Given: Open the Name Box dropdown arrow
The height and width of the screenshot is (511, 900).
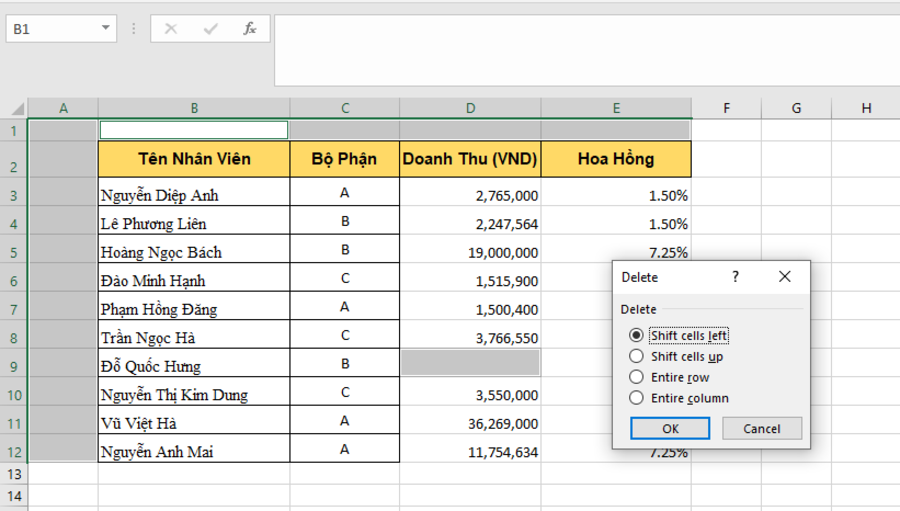Looking at the screenshot, I should 106,28.
